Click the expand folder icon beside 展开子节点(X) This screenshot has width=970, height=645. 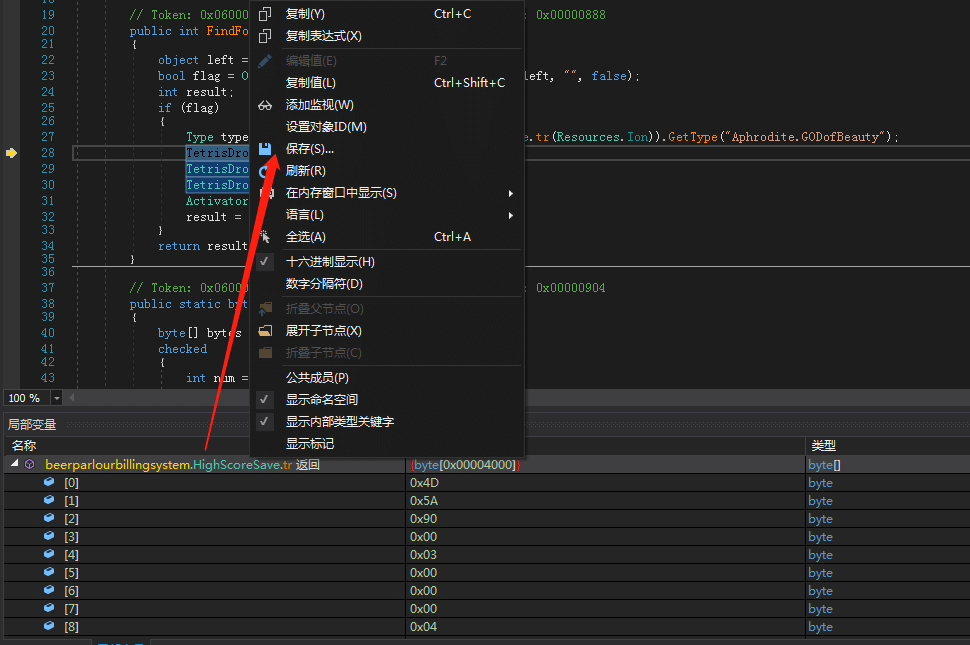pos(265,331)
